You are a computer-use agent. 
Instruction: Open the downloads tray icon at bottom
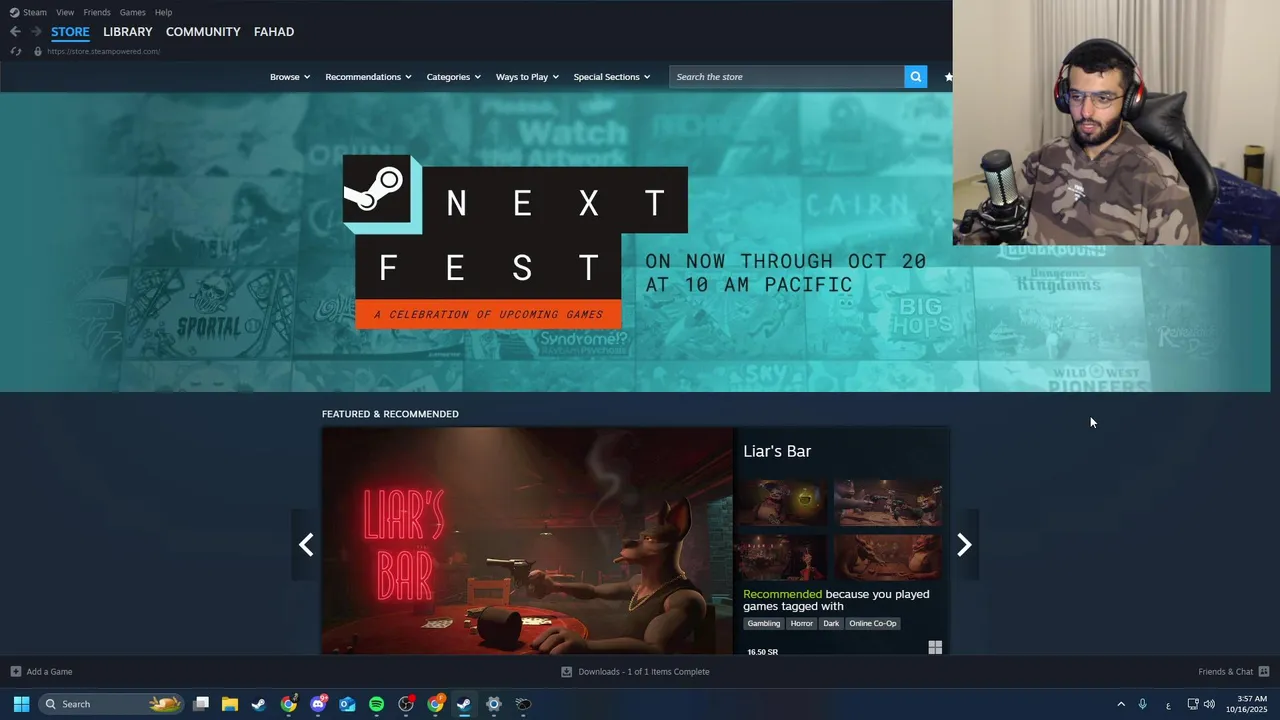566,672
